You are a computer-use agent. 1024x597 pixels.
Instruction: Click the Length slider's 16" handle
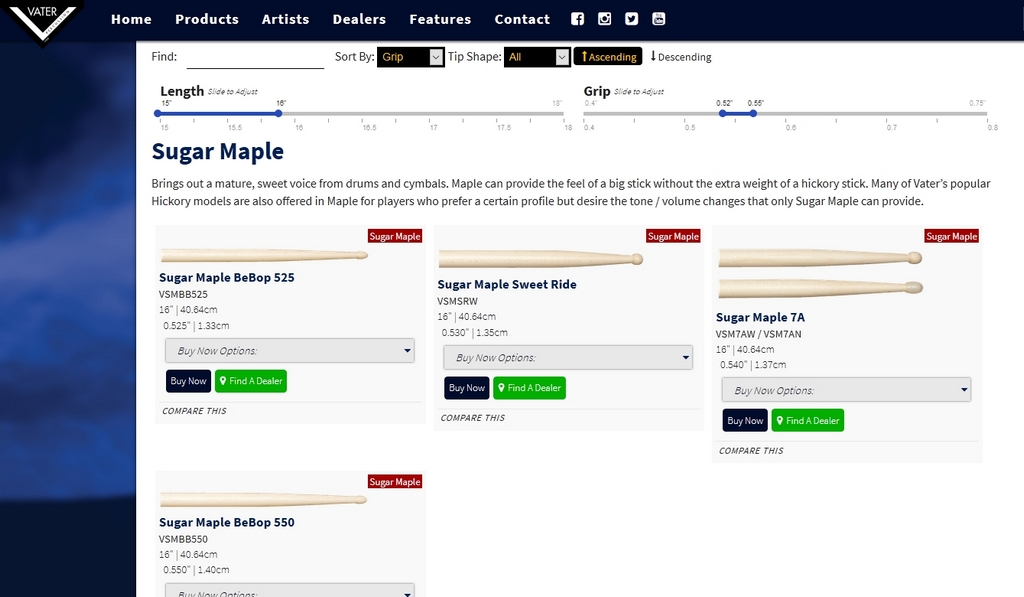[279, 113]
